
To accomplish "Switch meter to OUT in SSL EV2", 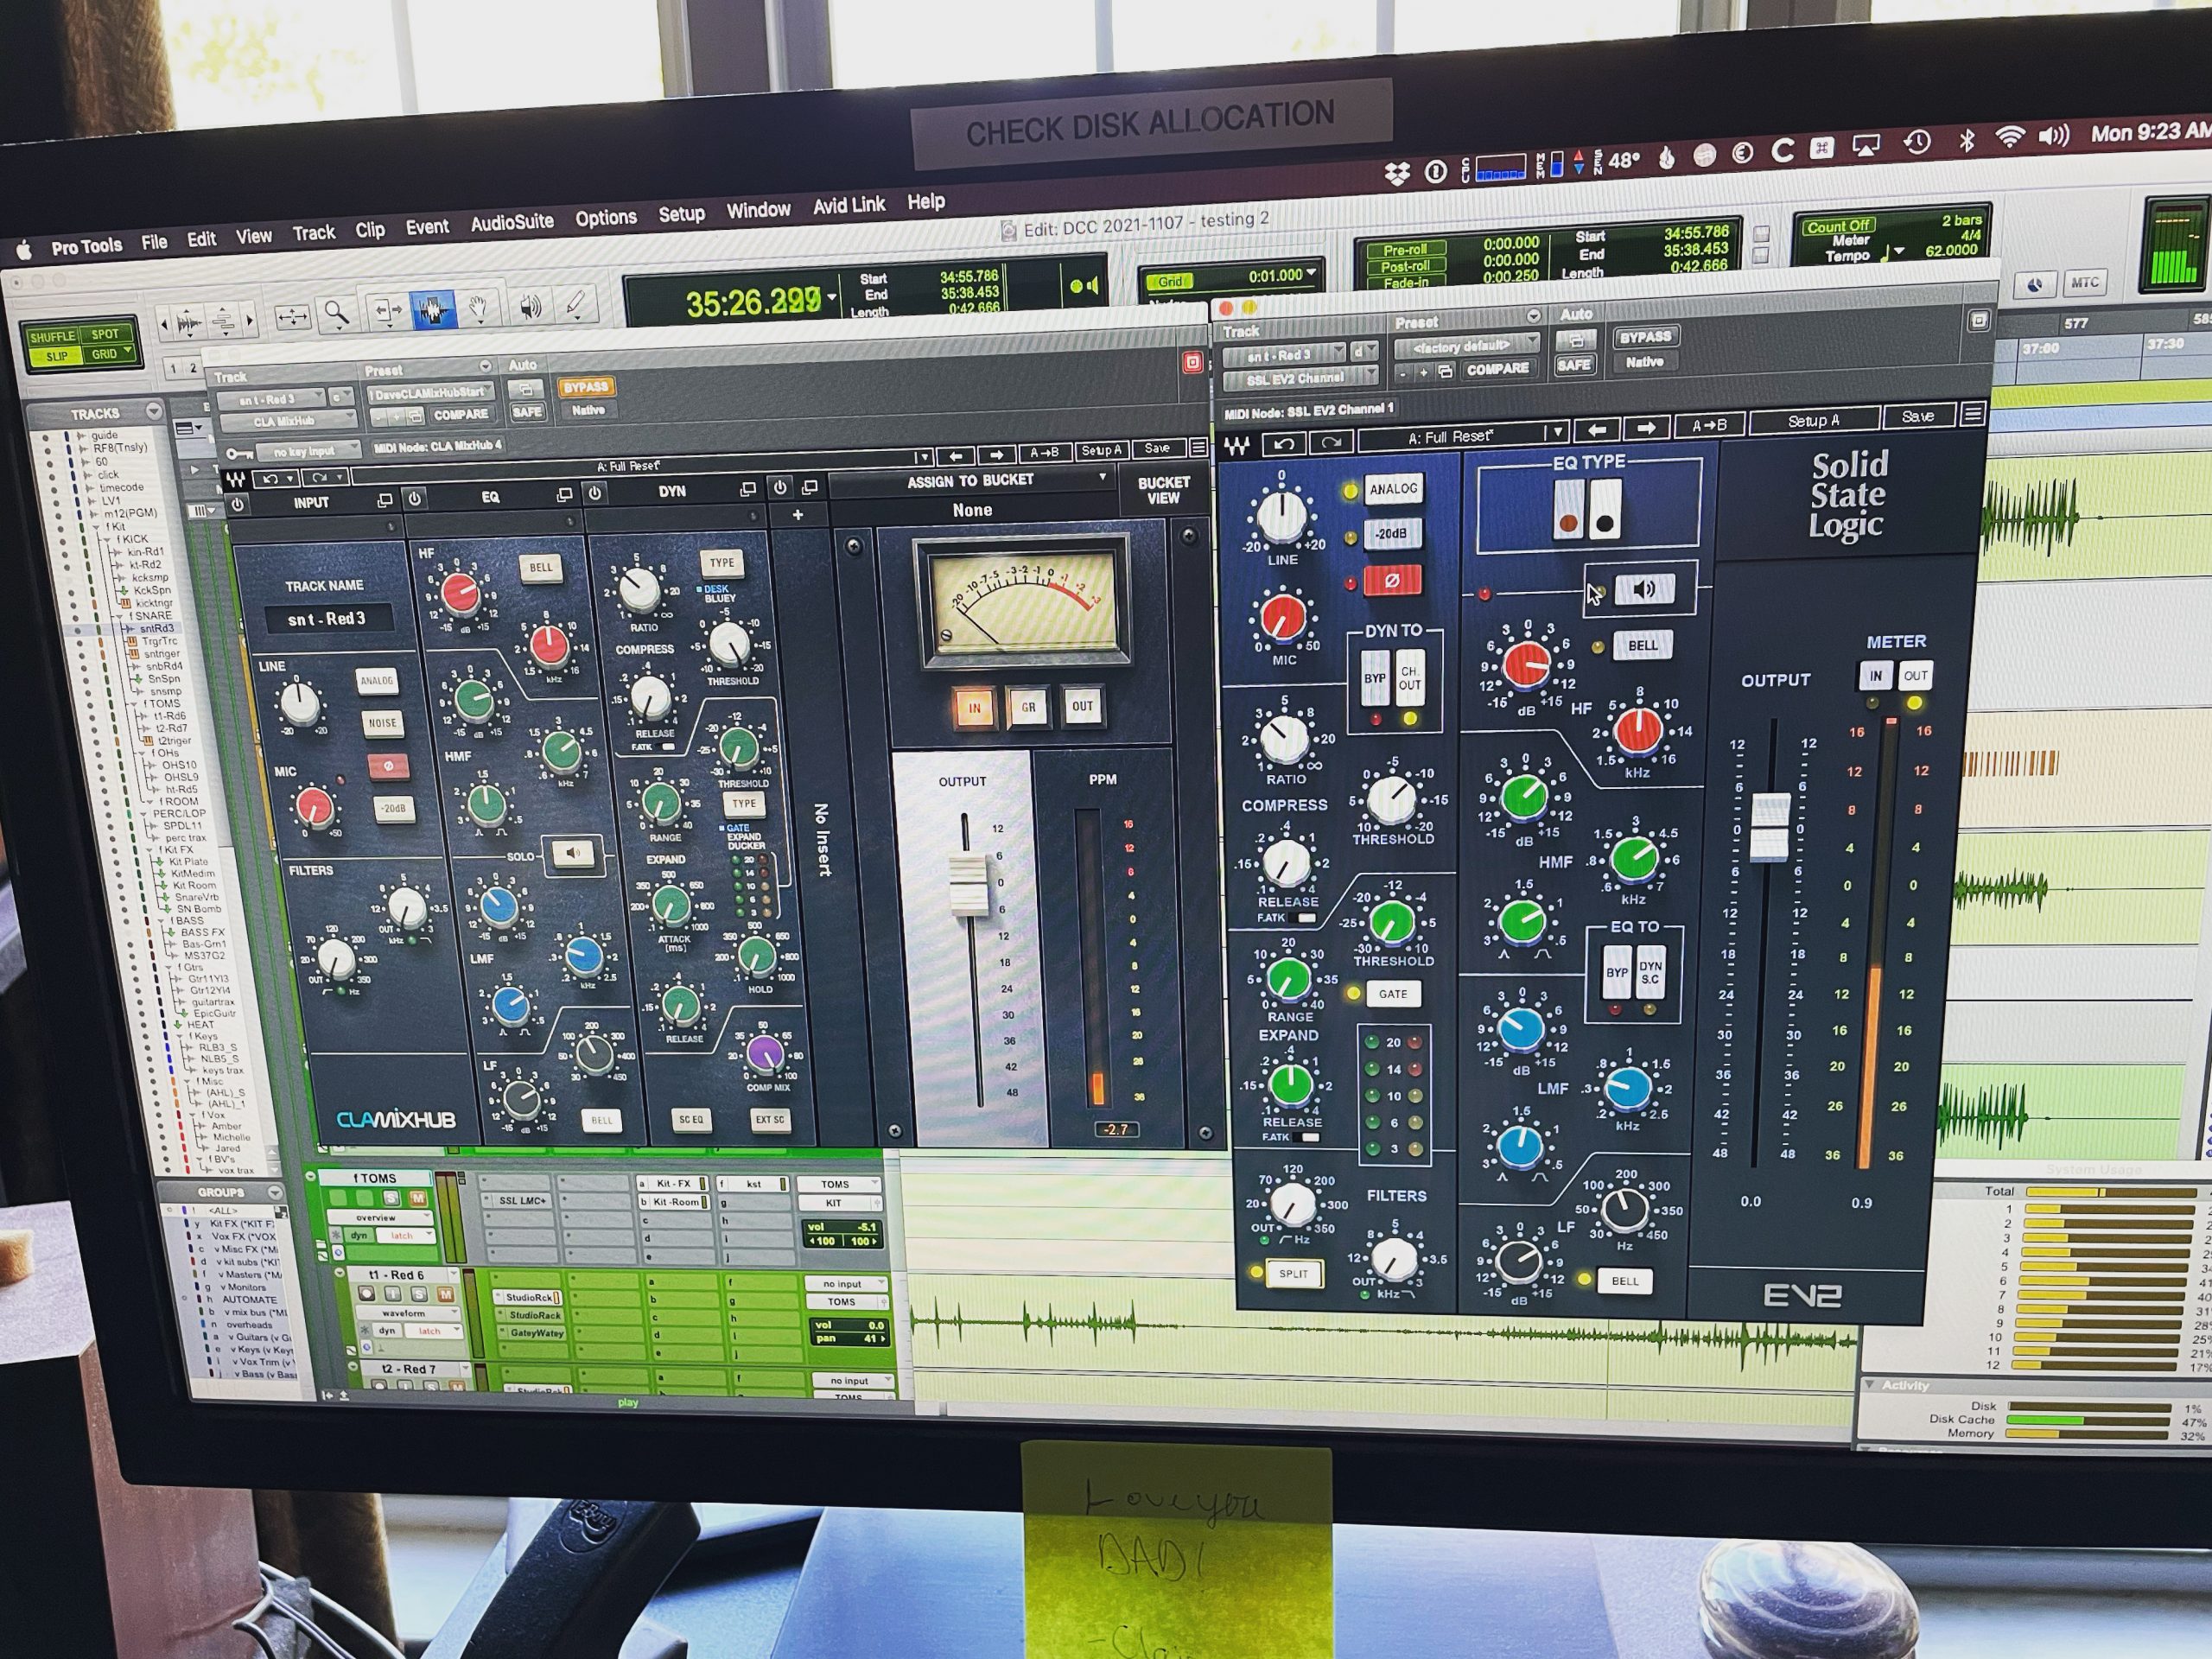I will (x=1915, y=676).
